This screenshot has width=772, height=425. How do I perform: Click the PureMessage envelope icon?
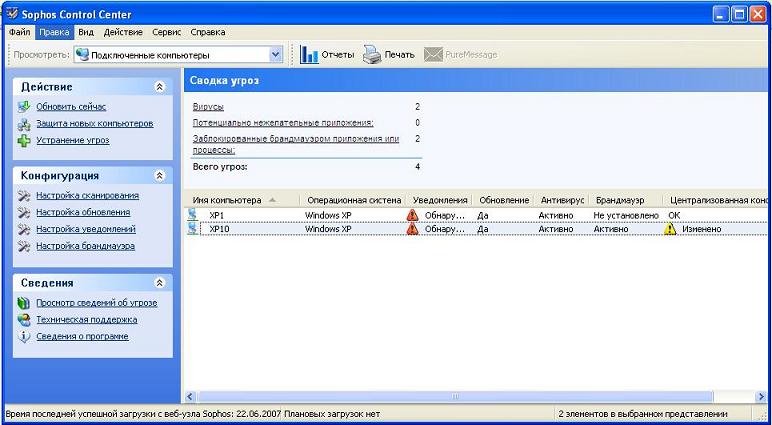[x=433, y=55]
